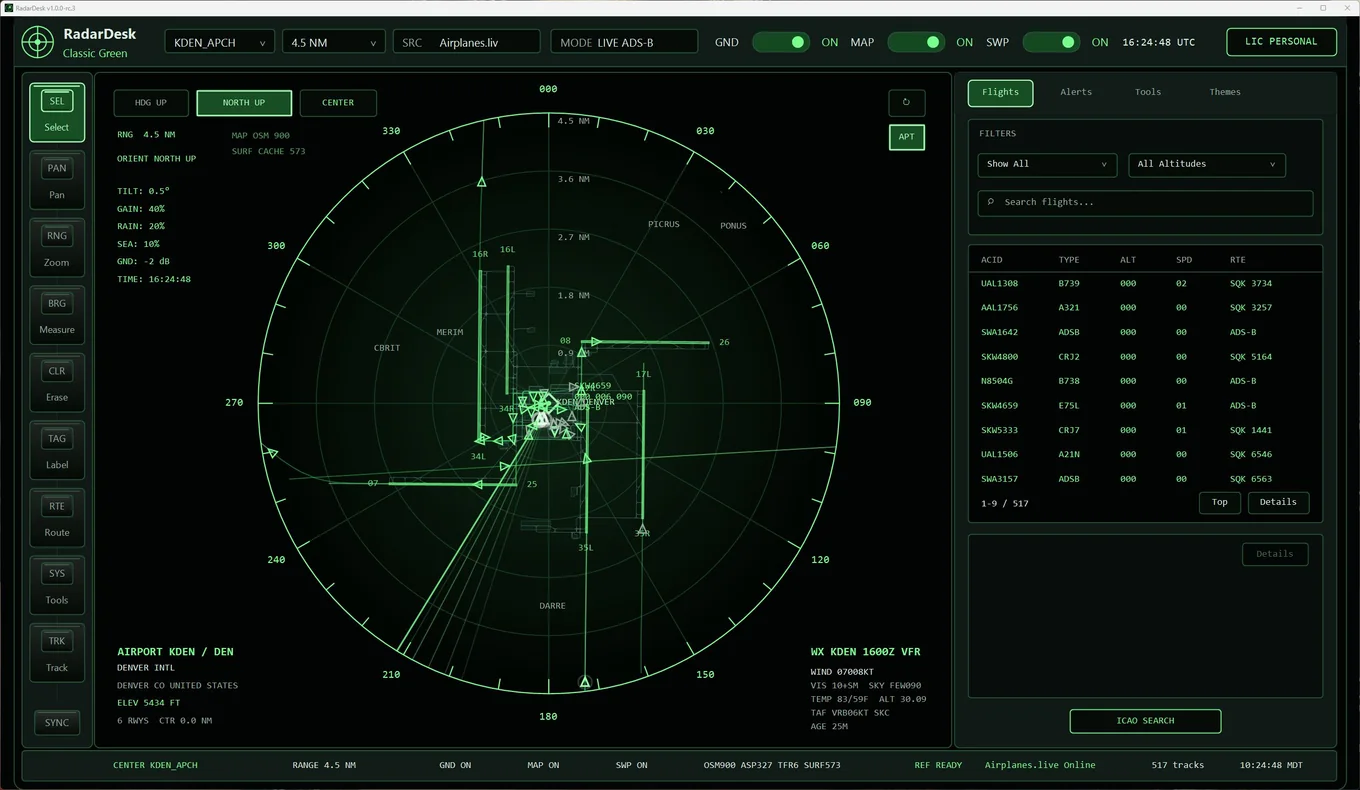Click the Top button in flight list
1360x790 pixels.
point(1220,502)
